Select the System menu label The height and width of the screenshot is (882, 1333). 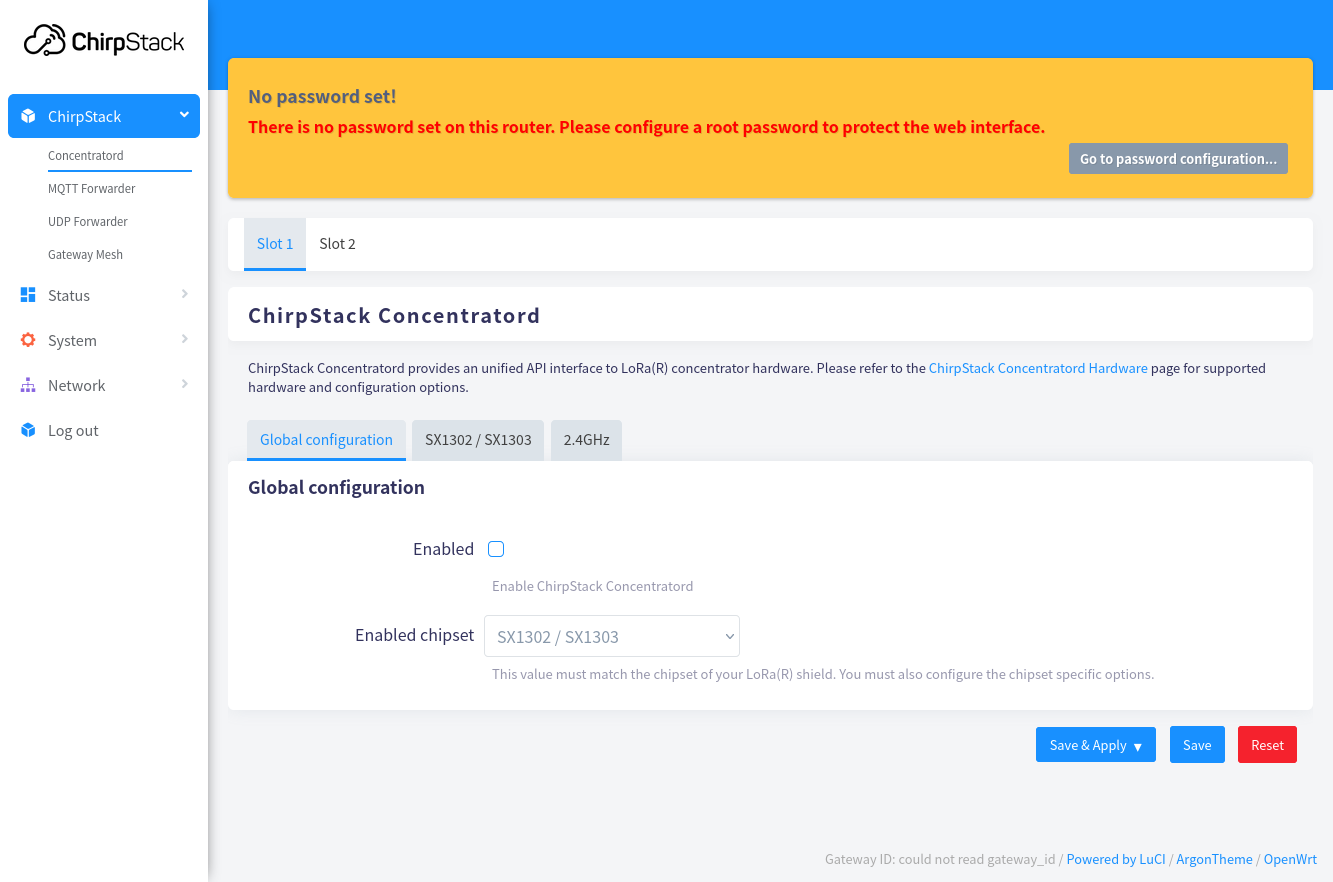72,341
